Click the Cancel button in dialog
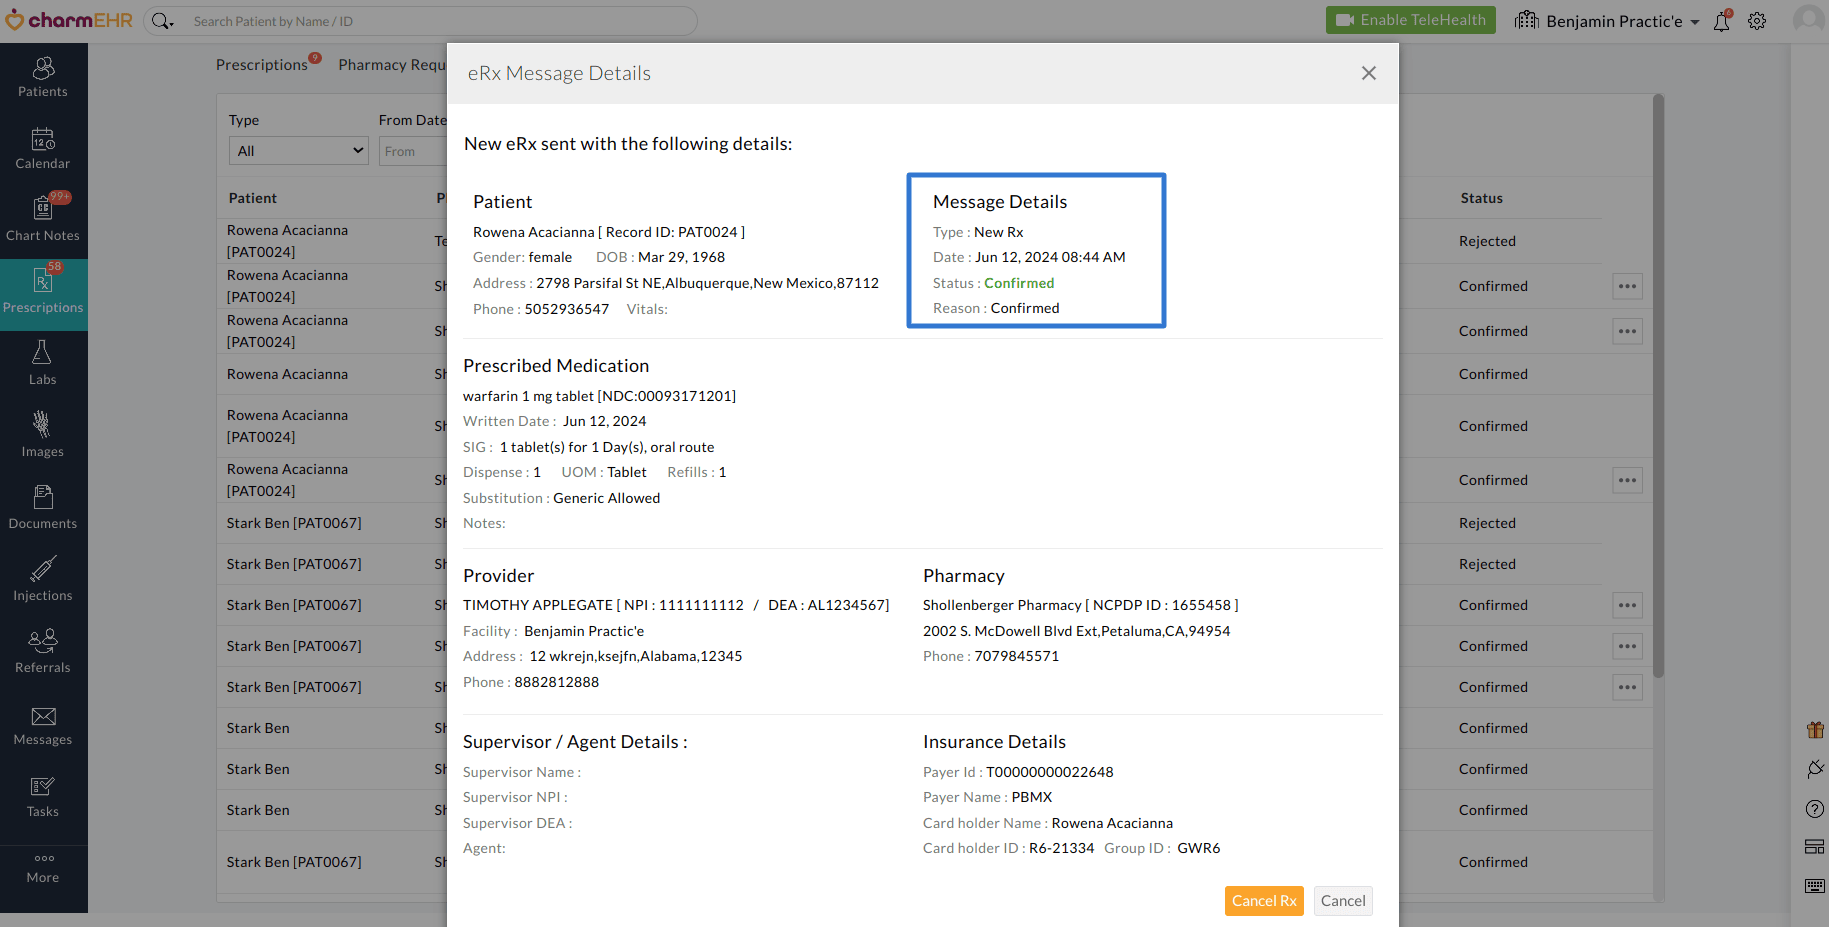 [x=1342, y=901]
